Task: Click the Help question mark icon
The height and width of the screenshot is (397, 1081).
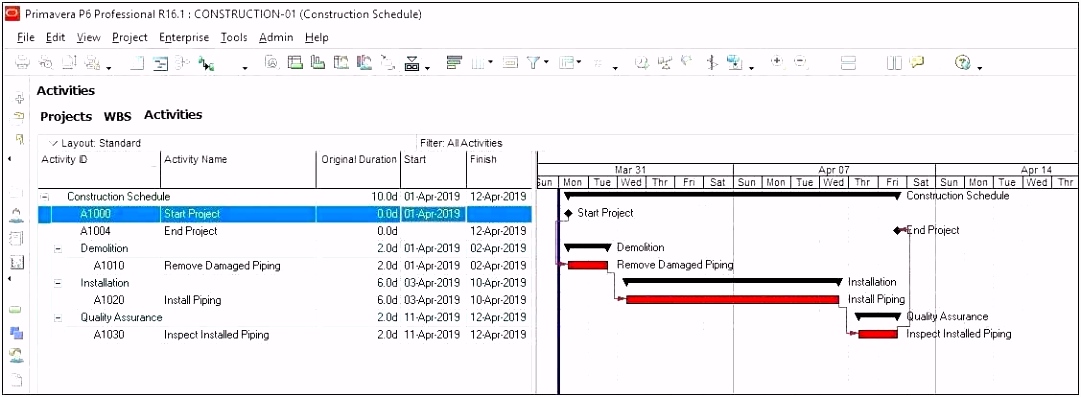Action: point(962,63)
